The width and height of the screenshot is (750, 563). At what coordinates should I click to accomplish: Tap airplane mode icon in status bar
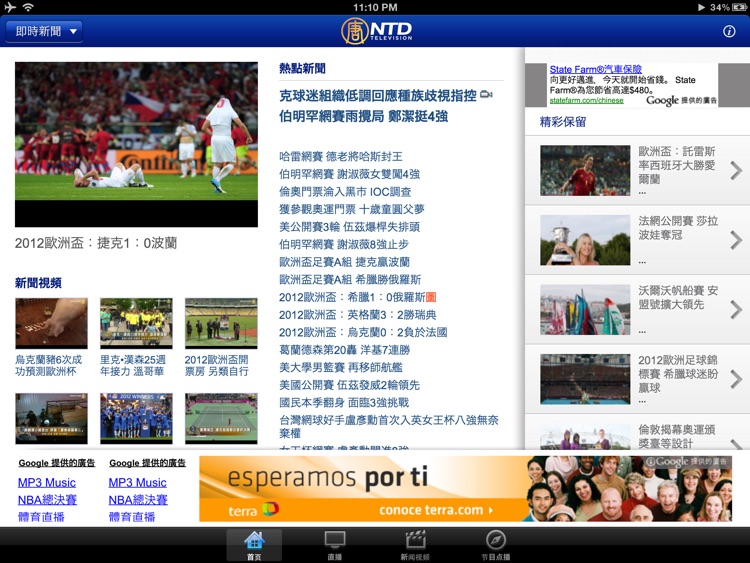coord(9,7)
